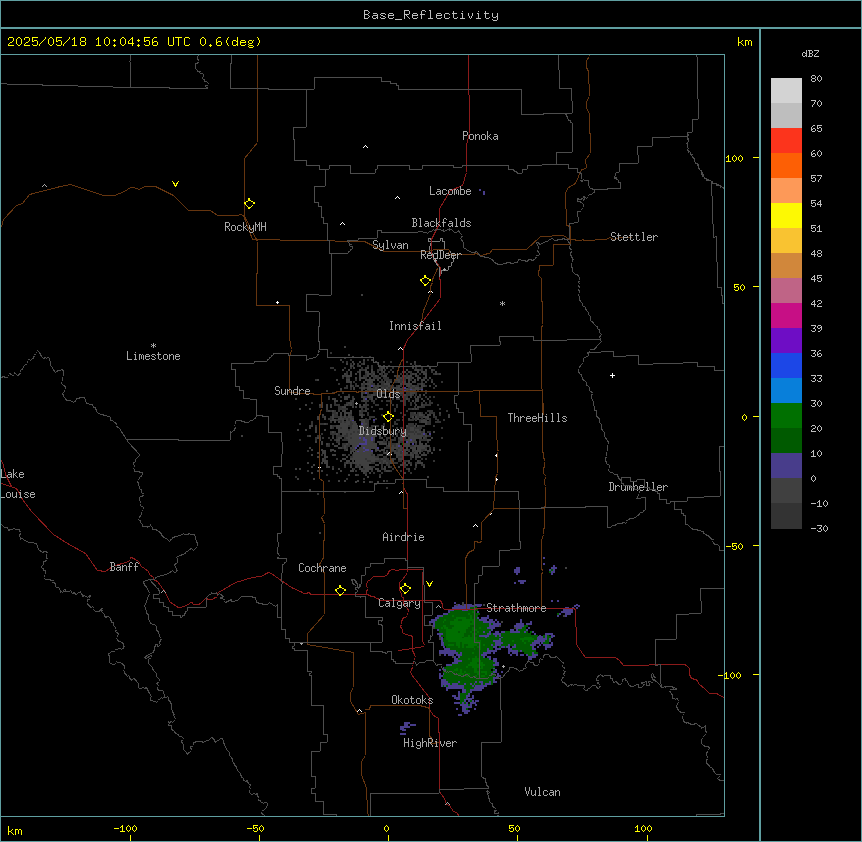Click the Sundre city label
862x842 pixels.
tap(292, 391)
